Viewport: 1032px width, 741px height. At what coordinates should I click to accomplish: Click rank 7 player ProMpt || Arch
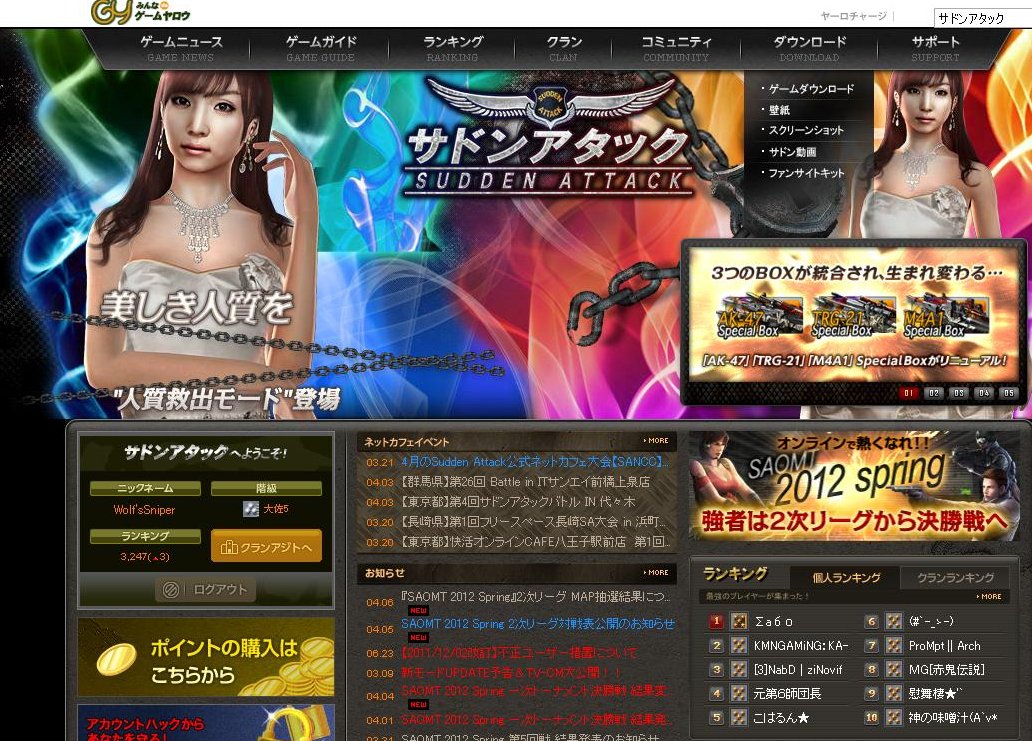tap(944, 646)
